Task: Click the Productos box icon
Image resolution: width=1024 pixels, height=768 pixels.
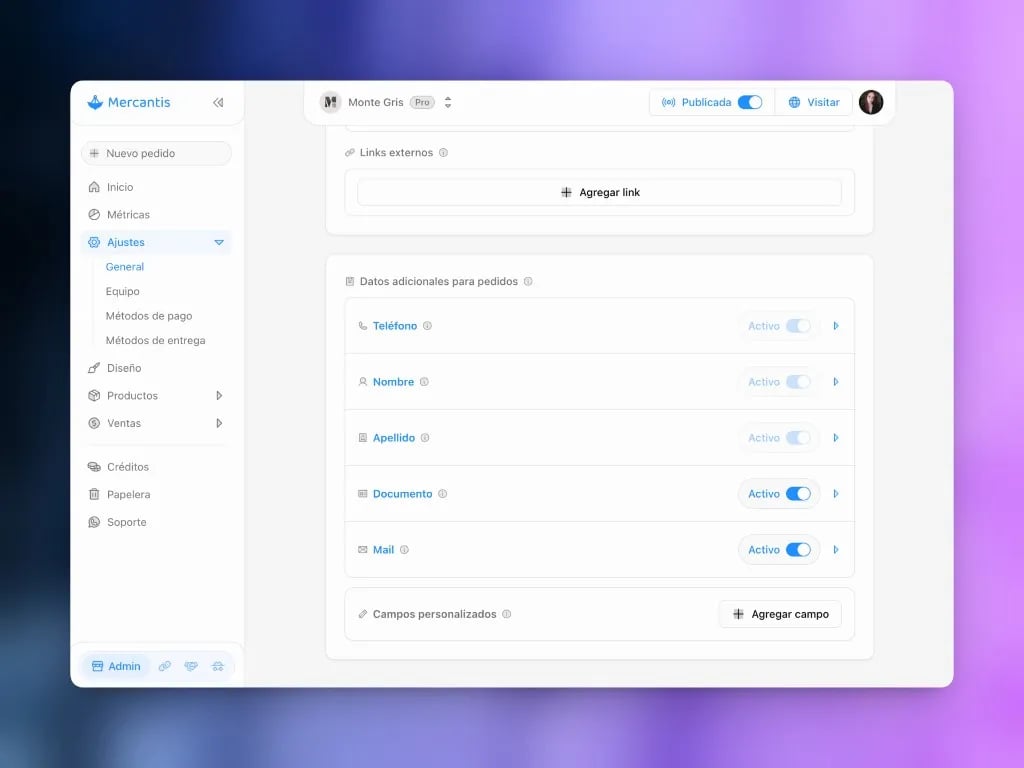Action: coord(94,396)
